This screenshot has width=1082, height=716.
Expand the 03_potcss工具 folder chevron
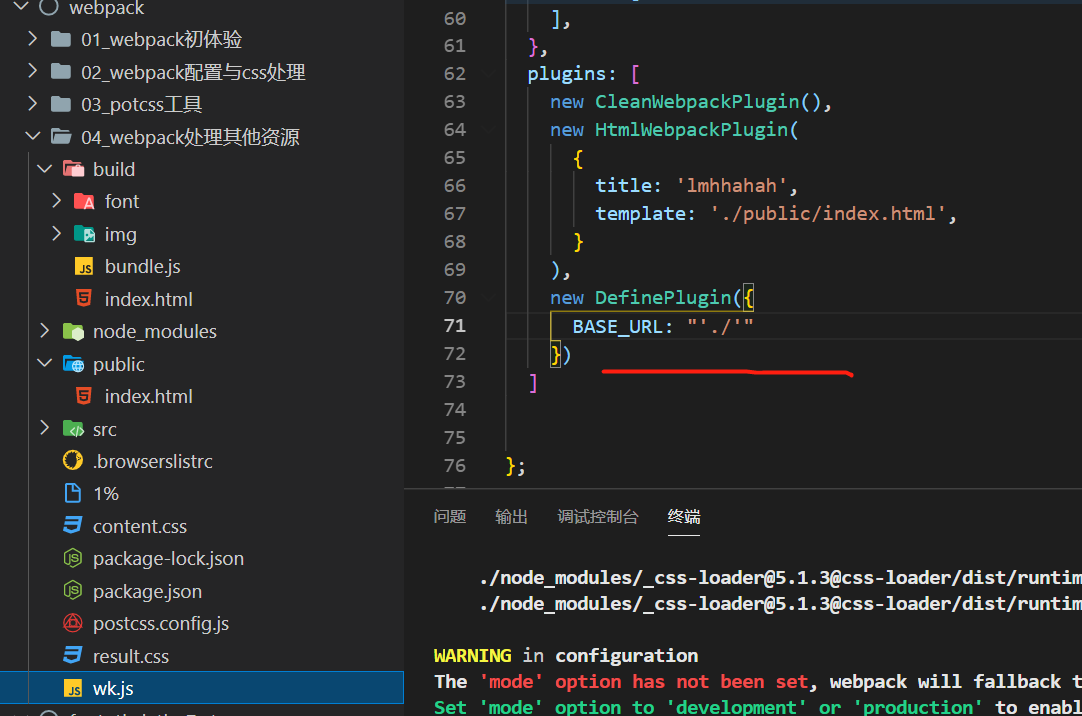[32, 103]
